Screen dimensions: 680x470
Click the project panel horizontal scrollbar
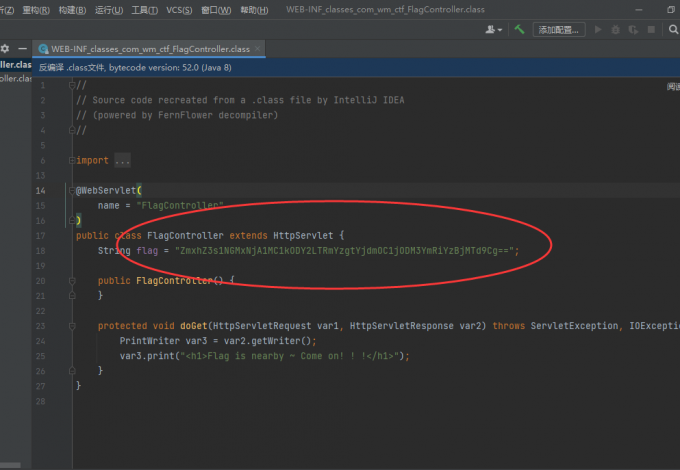(10, 465)
